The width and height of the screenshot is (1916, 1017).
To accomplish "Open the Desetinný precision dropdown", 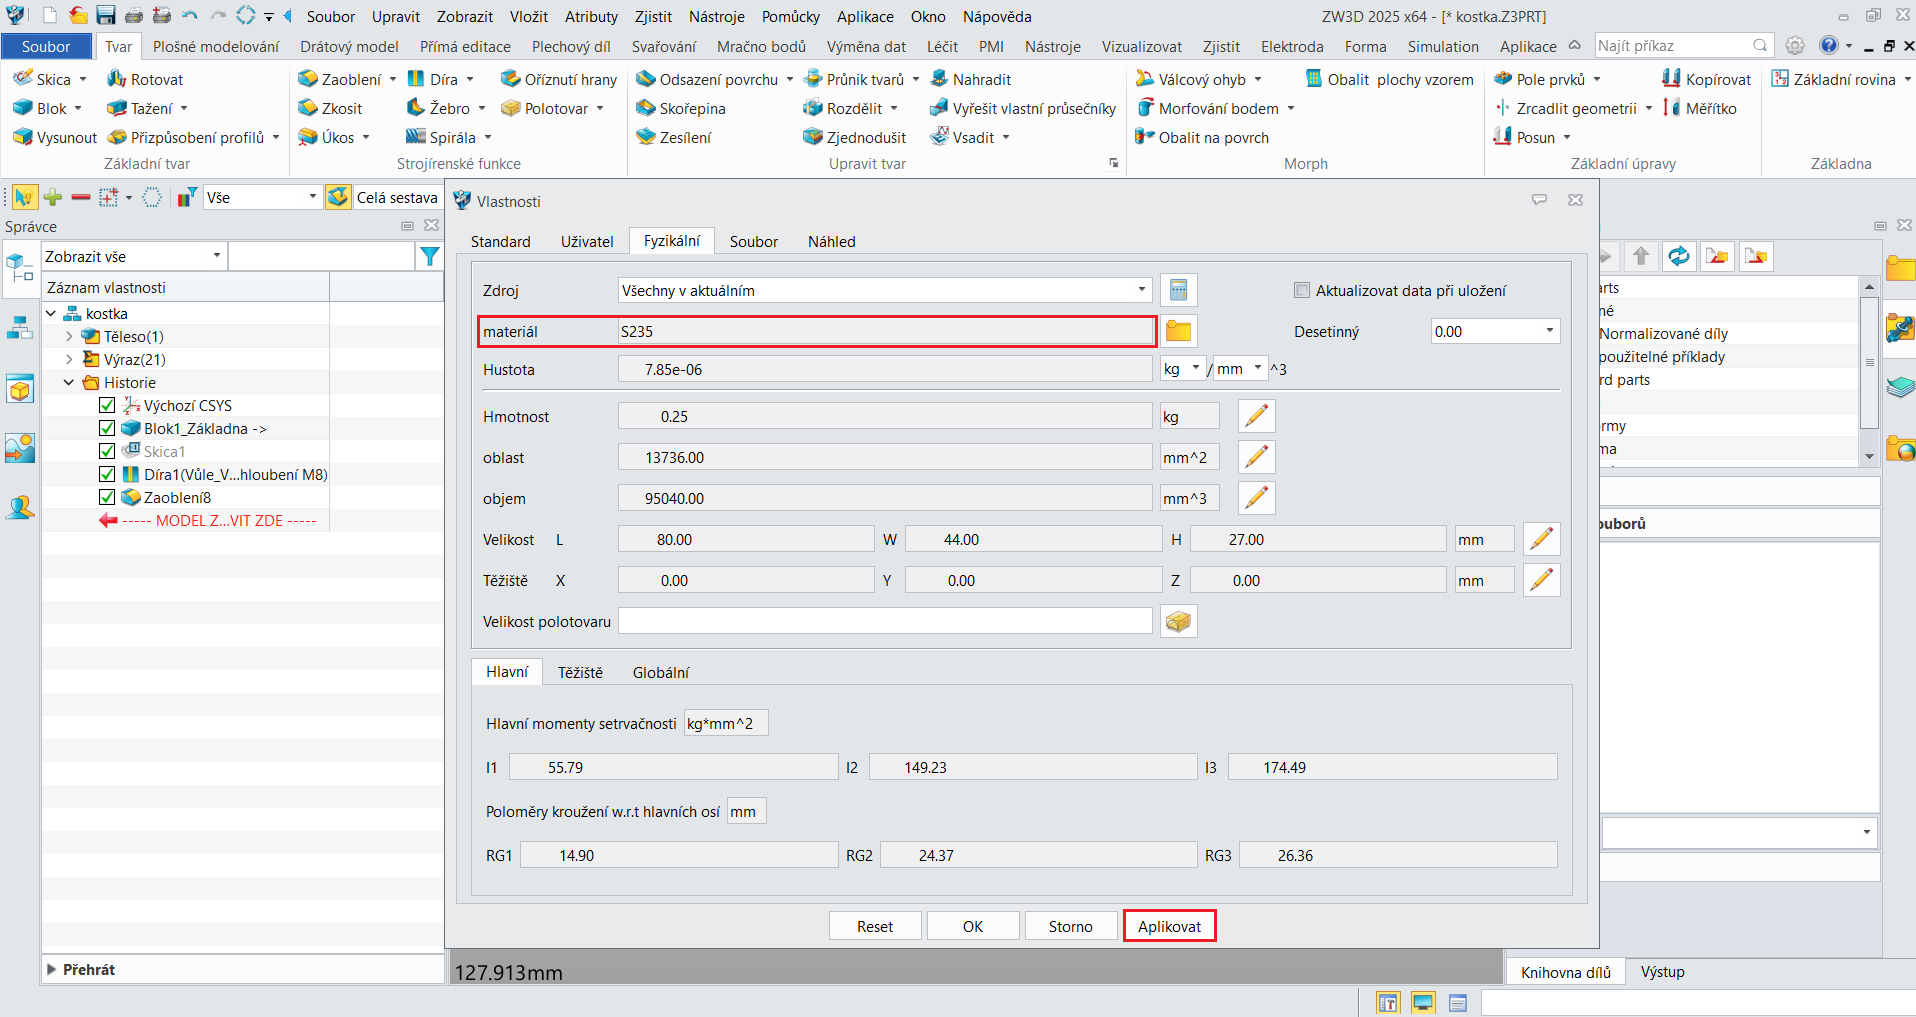I will (x=1549, y=332).
